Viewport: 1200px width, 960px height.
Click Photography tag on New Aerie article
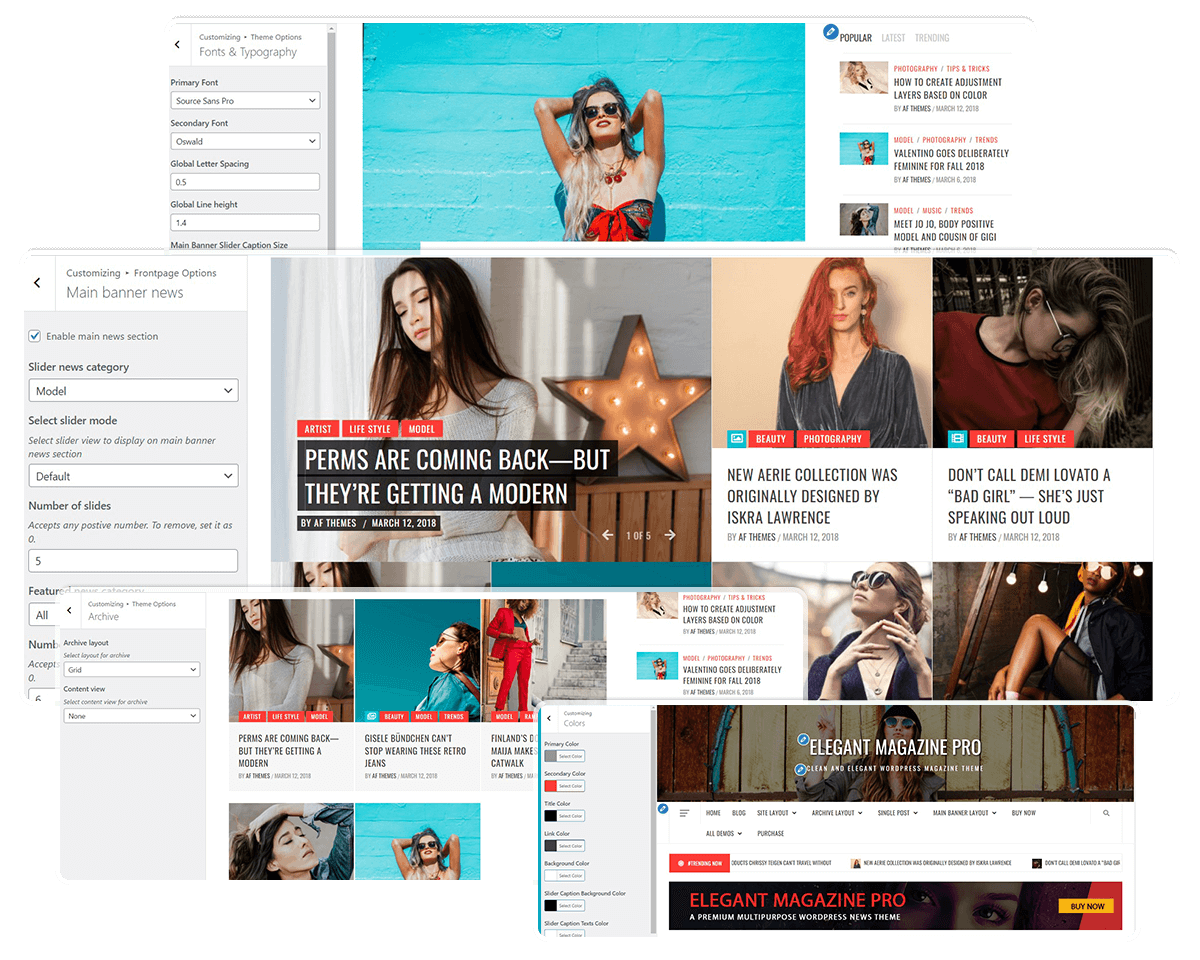832,438
